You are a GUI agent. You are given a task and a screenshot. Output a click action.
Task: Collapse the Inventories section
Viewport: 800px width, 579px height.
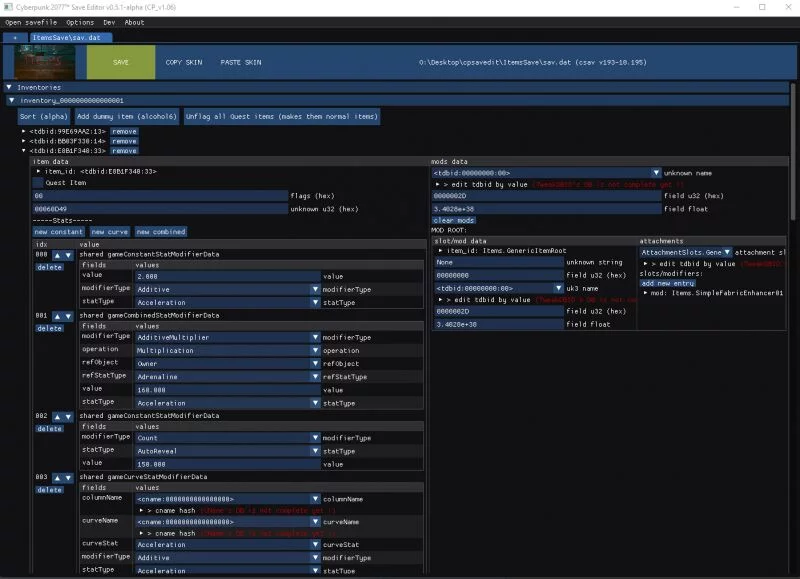[x=9, y=87]
